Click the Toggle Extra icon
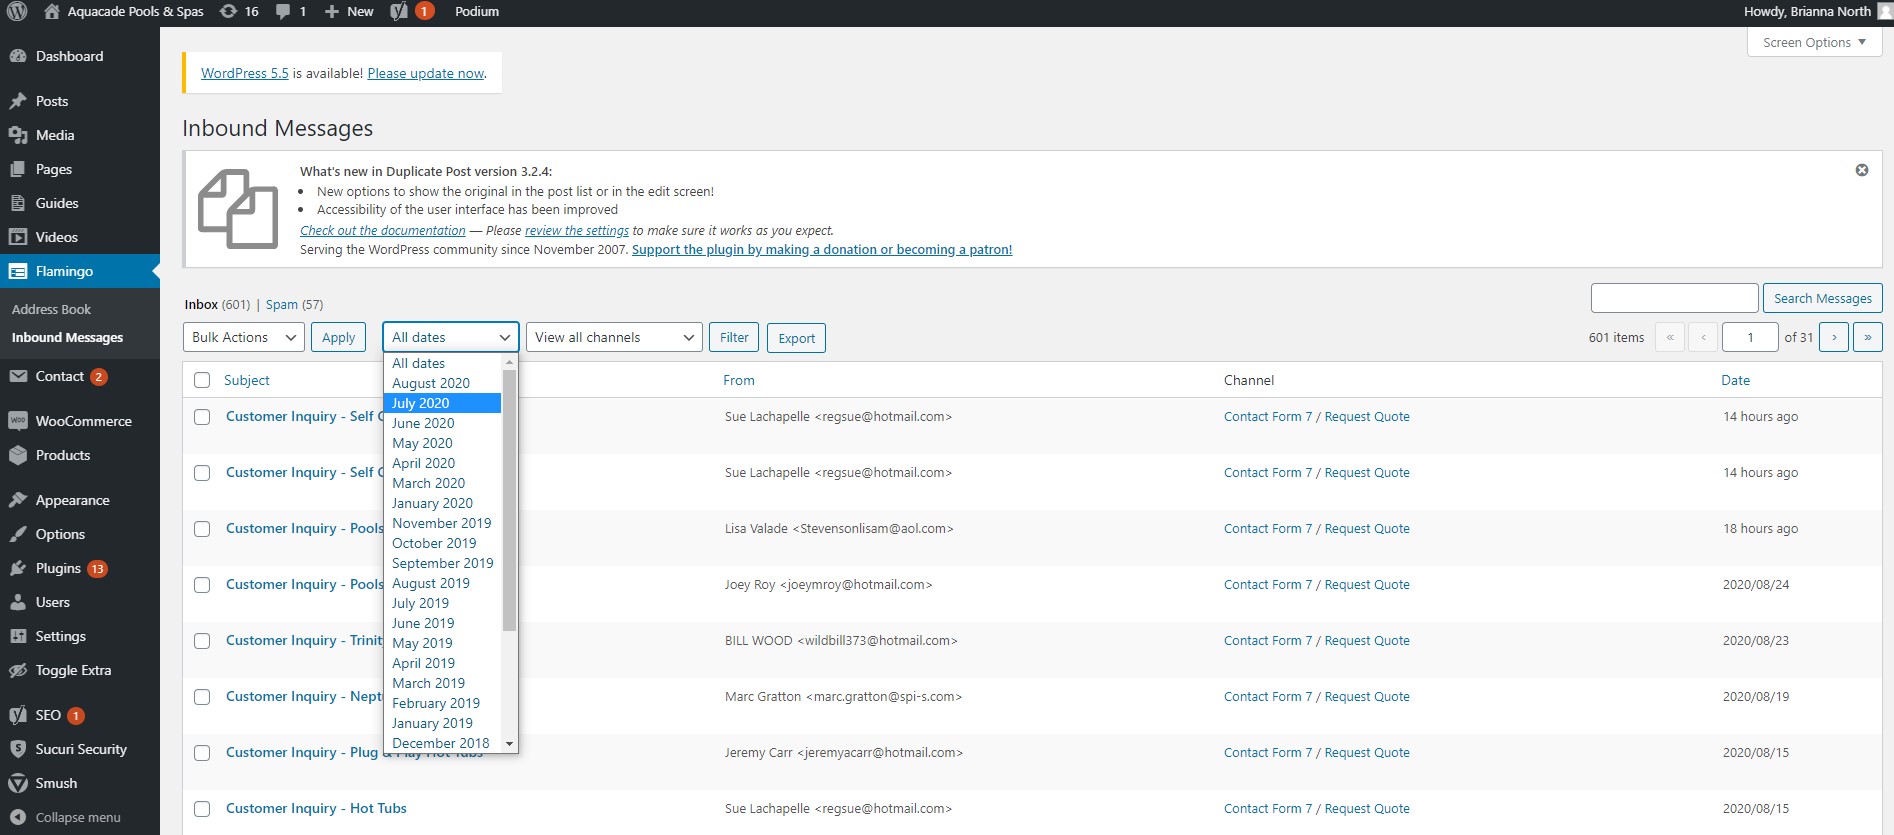The height and width of the screenshot is (835, 1894). pyautogui.click(x=18, y=670)
